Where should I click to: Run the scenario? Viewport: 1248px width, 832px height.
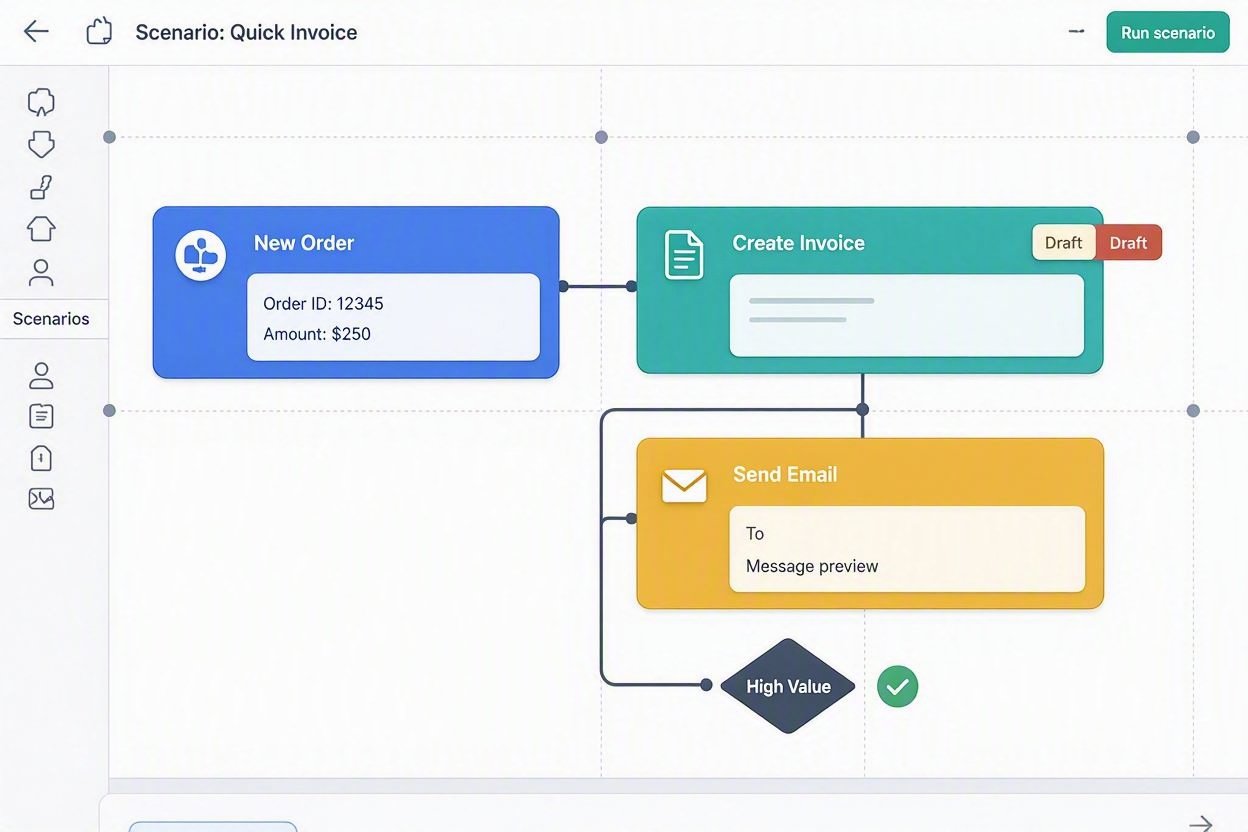(x=1168, y=32)
